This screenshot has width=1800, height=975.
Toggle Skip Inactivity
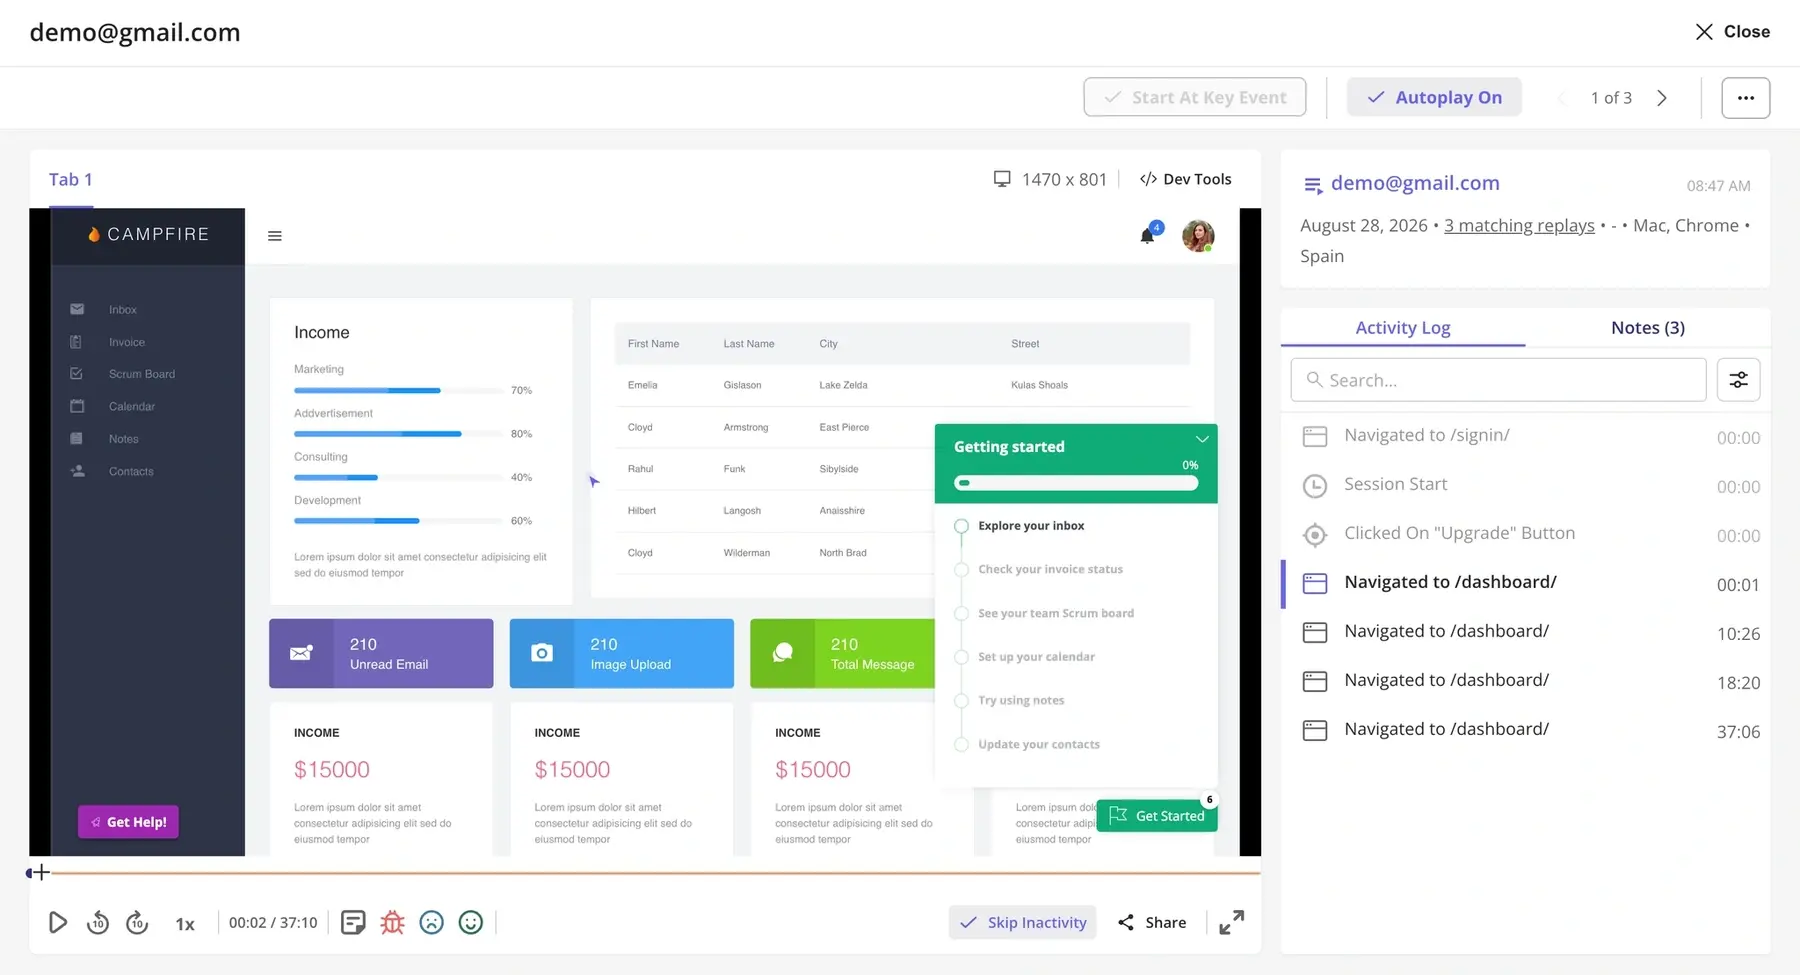tap(1023, 922)
